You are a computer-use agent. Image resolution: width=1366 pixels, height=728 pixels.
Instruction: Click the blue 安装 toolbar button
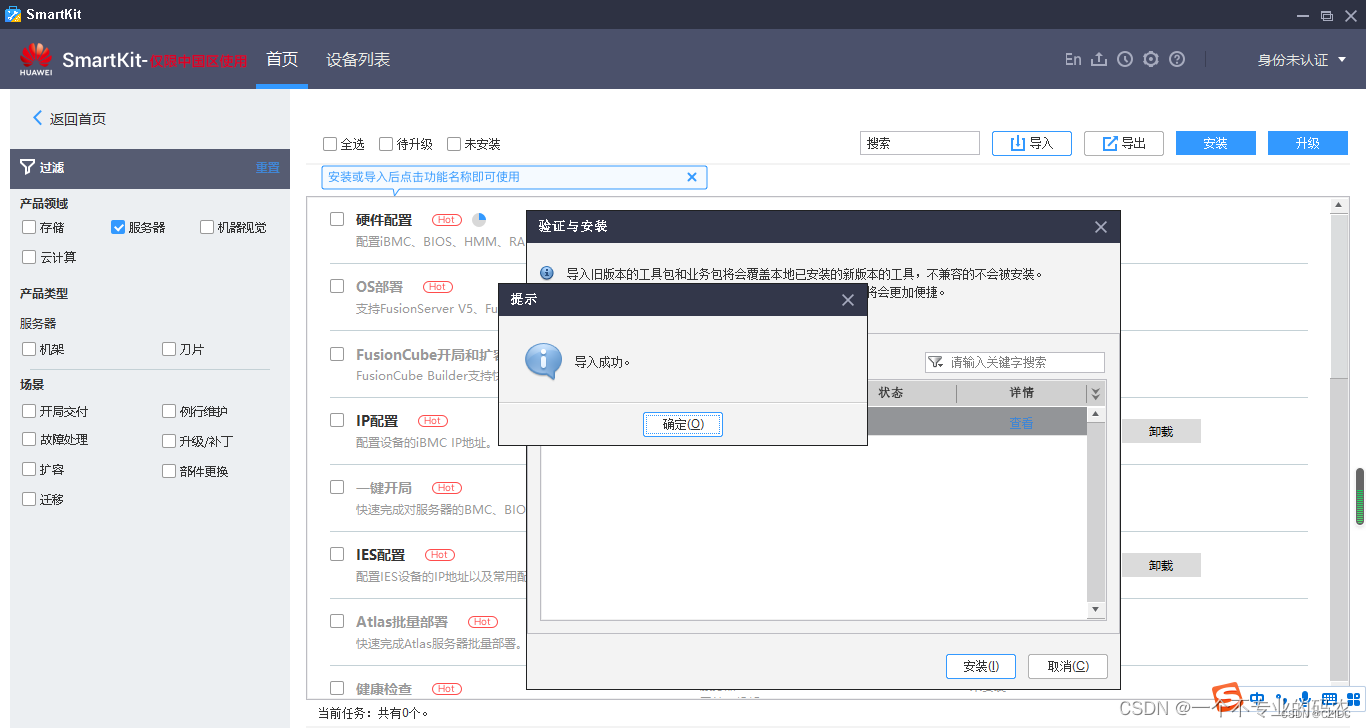point(1216,143)
